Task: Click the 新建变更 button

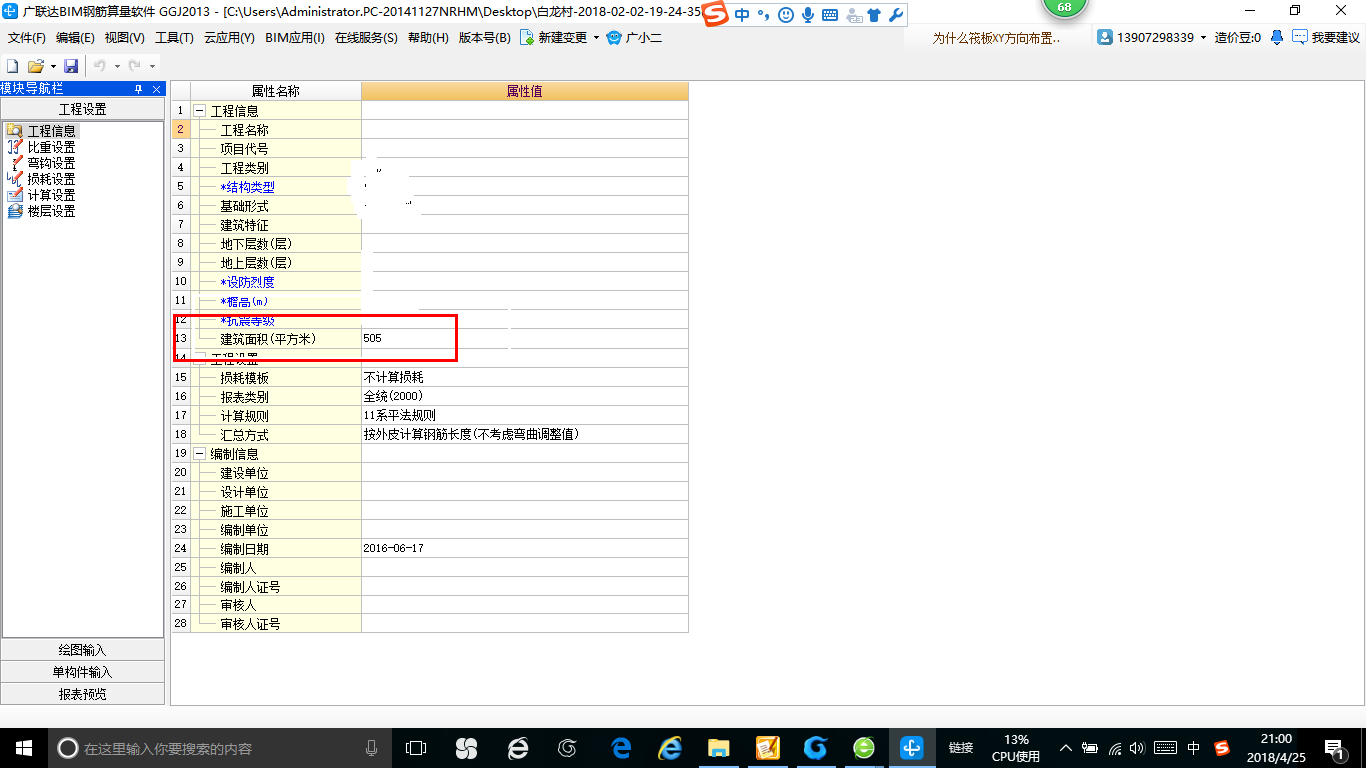Action: coord(553,38)
